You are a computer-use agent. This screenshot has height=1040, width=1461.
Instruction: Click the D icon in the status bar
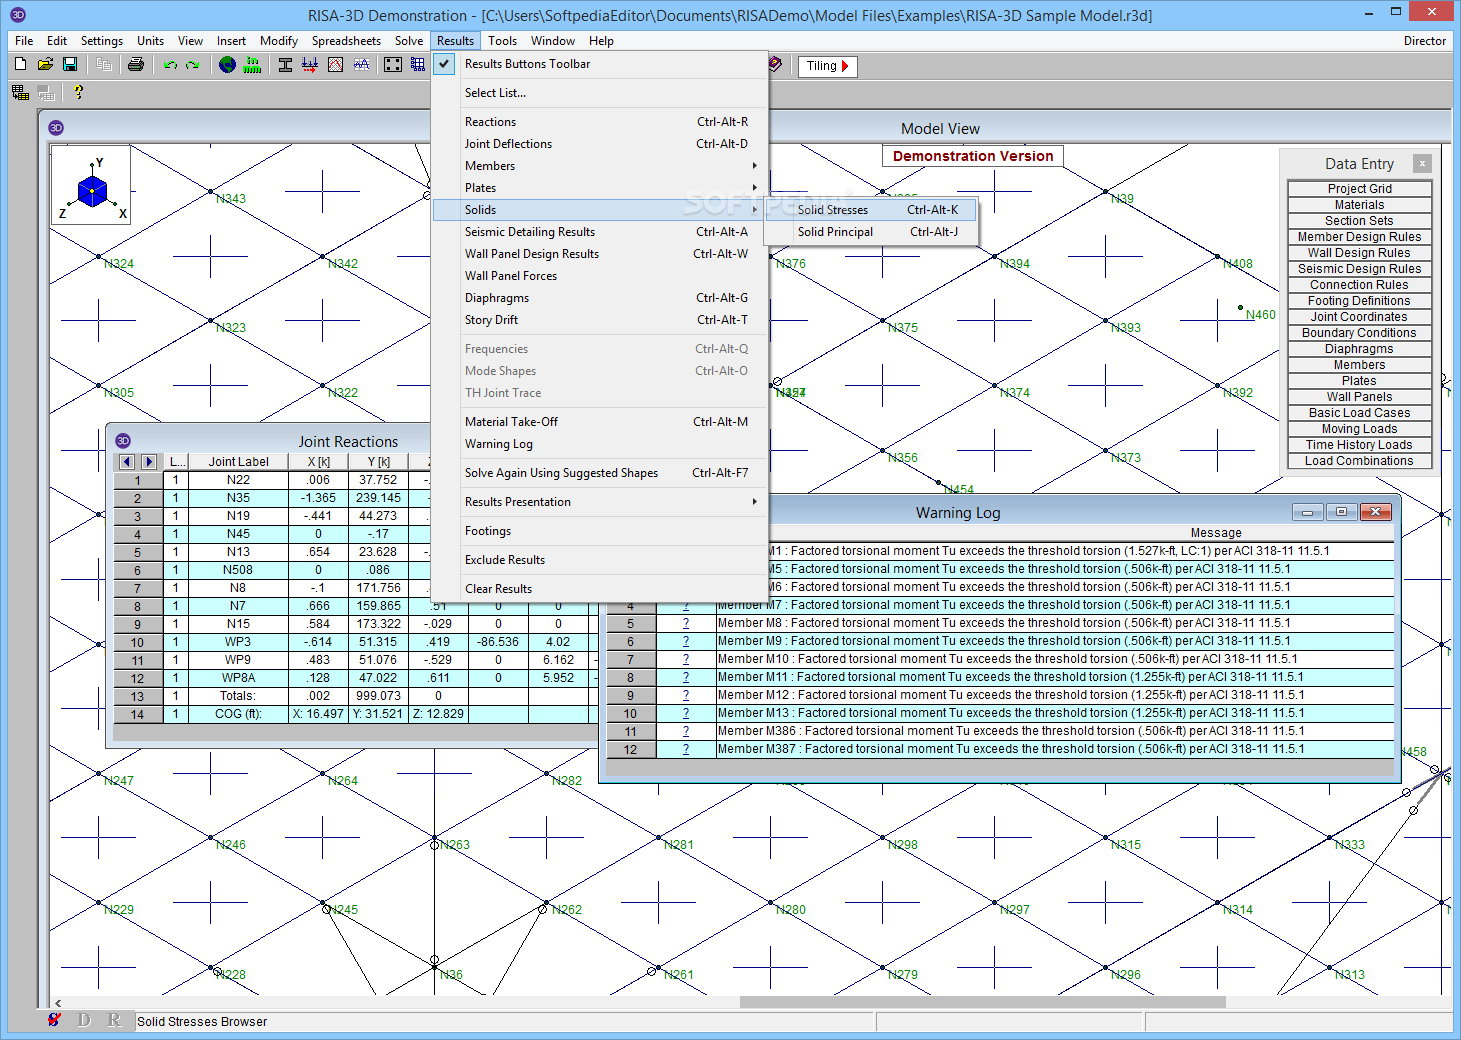coord(84,1020)
